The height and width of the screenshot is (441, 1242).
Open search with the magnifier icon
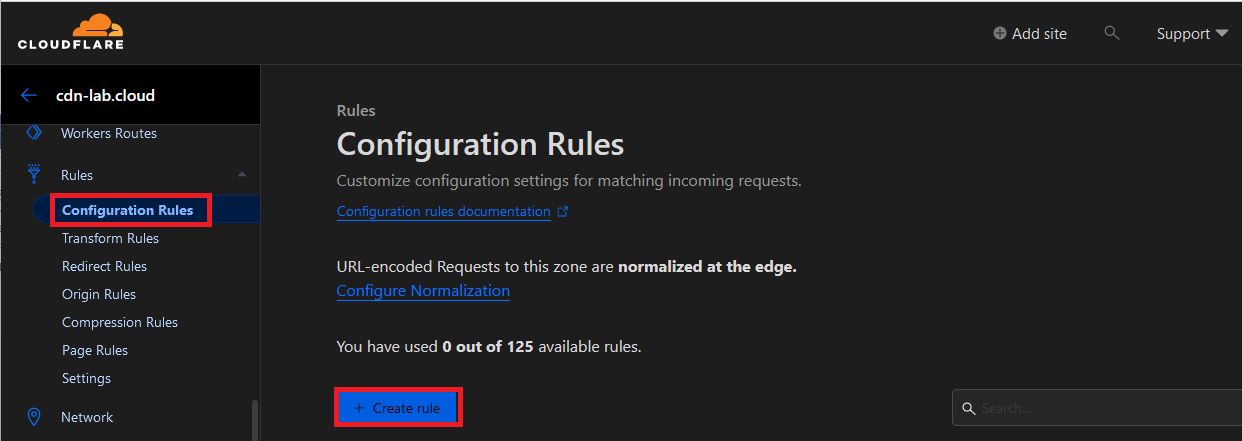coord(1111,33)
